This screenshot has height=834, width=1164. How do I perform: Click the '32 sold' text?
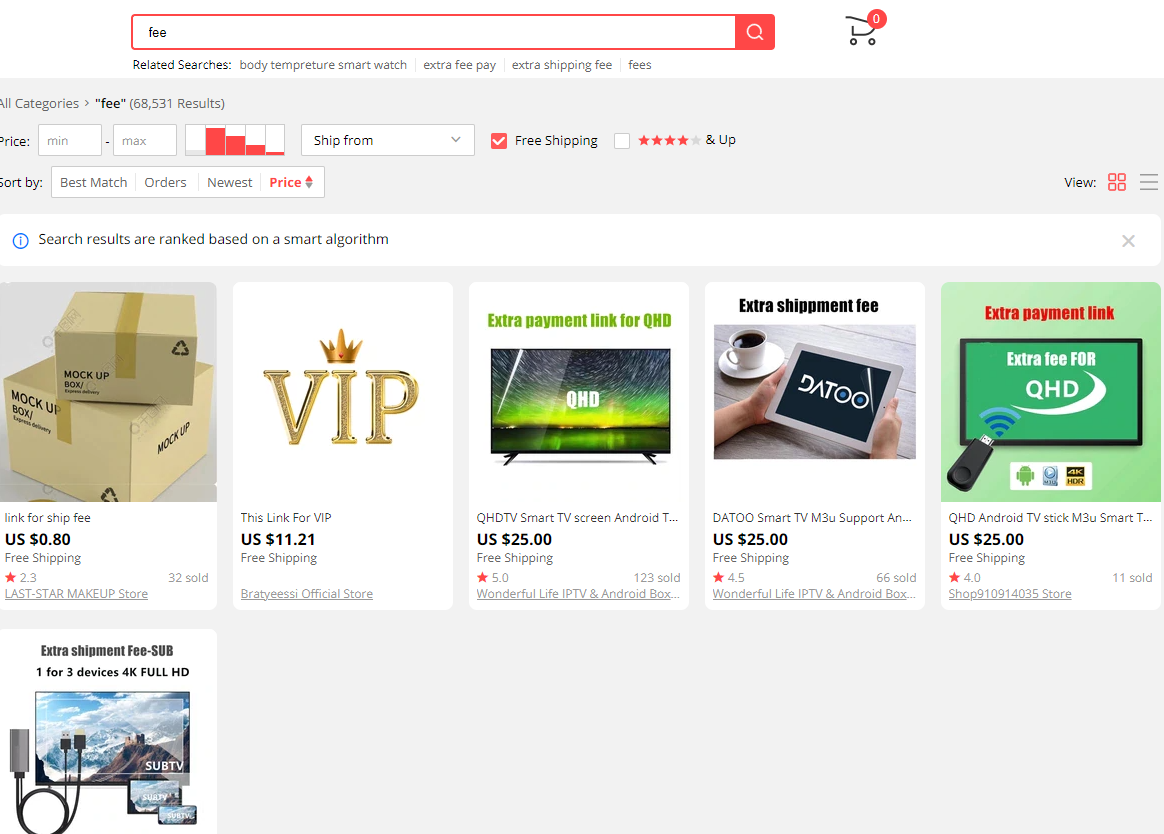pos(188,577)
